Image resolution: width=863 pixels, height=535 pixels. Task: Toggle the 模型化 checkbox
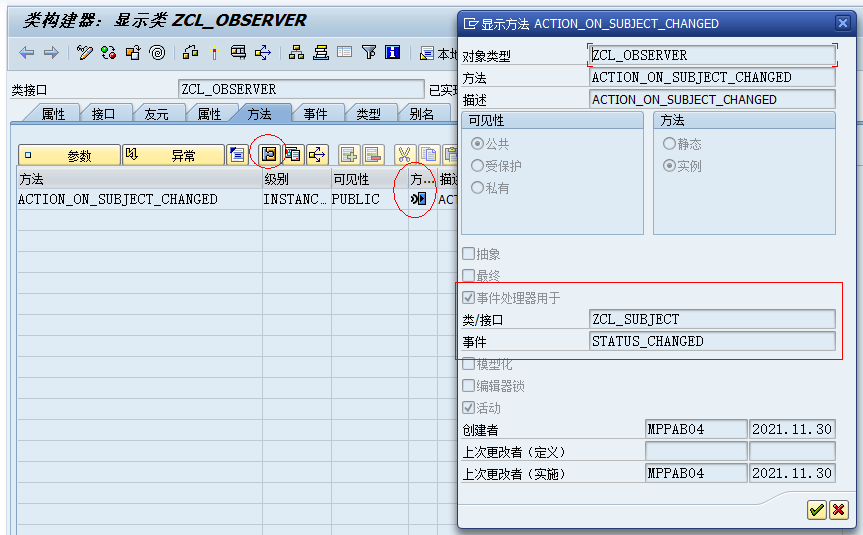coord(468,364)
